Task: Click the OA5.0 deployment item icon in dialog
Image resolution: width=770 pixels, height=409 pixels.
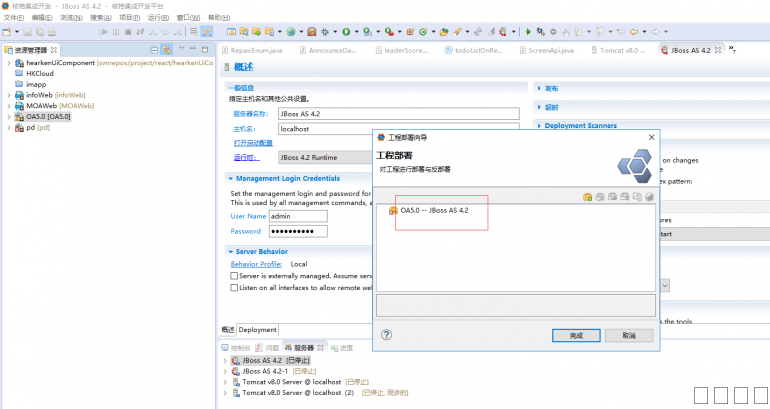Action: point(393,210)
